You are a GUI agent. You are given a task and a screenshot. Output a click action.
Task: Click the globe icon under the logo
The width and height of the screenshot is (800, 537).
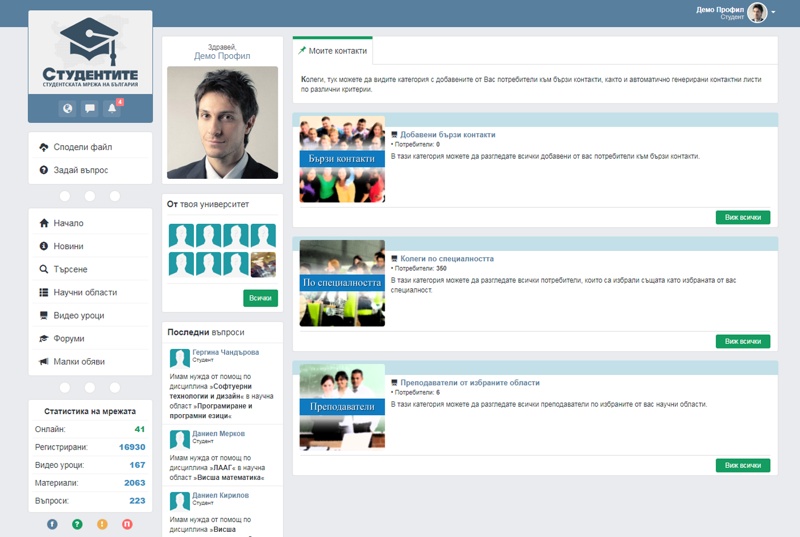click(x=67, y=108)
